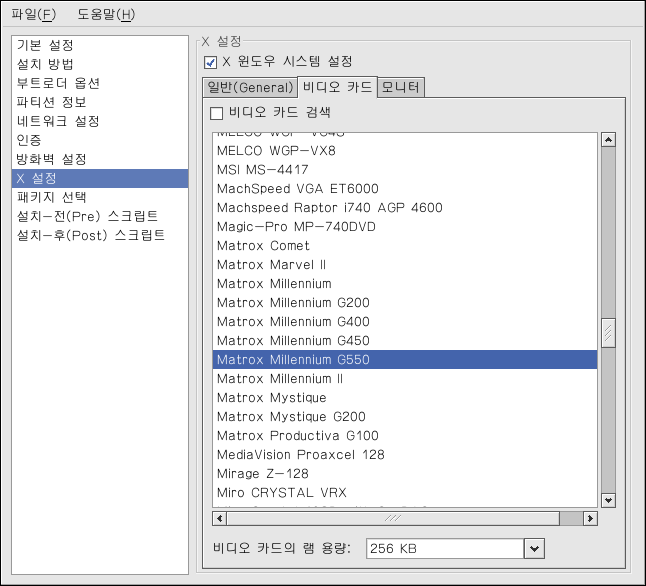Screen dimensions: 646x586
Task: Open 네트워크 설정 in the sidebar
Action: (58, 122)
